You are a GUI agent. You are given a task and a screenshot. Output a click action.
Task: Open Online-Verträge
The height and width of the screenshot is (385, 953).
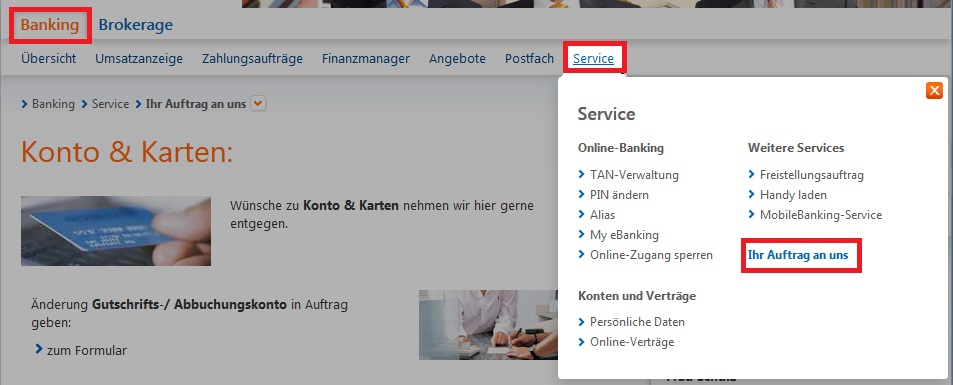click(x=632, y=342)
